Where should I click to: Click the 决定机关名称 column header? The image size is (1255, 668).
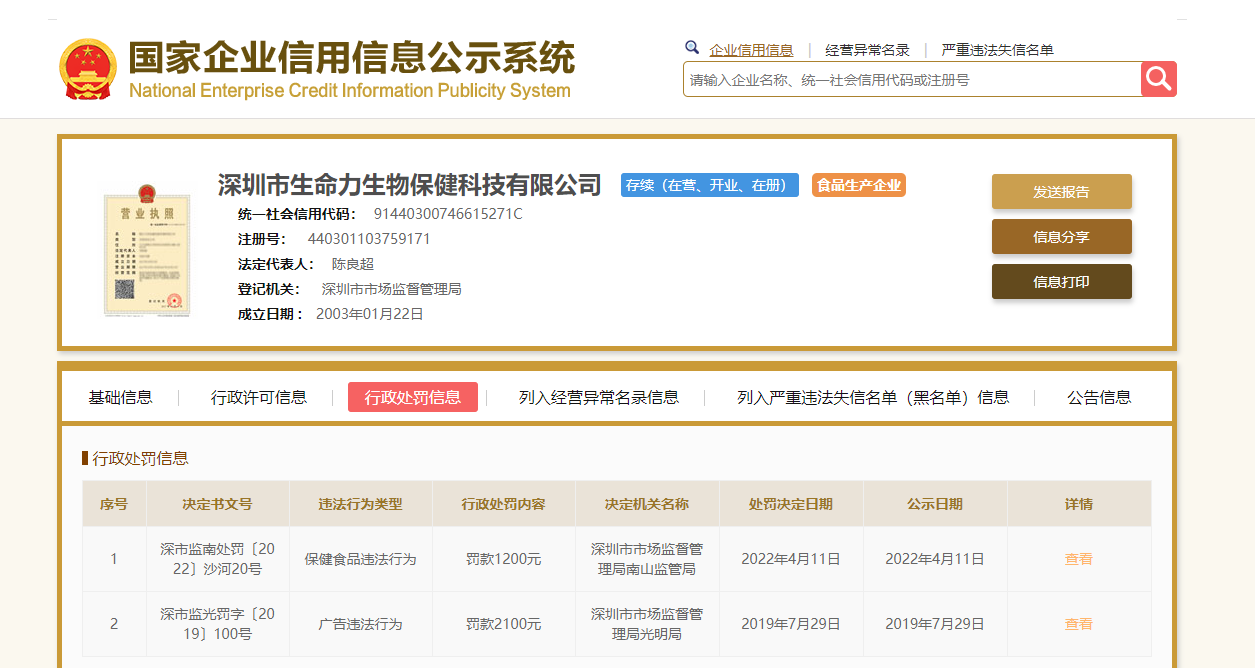point(647,504)
